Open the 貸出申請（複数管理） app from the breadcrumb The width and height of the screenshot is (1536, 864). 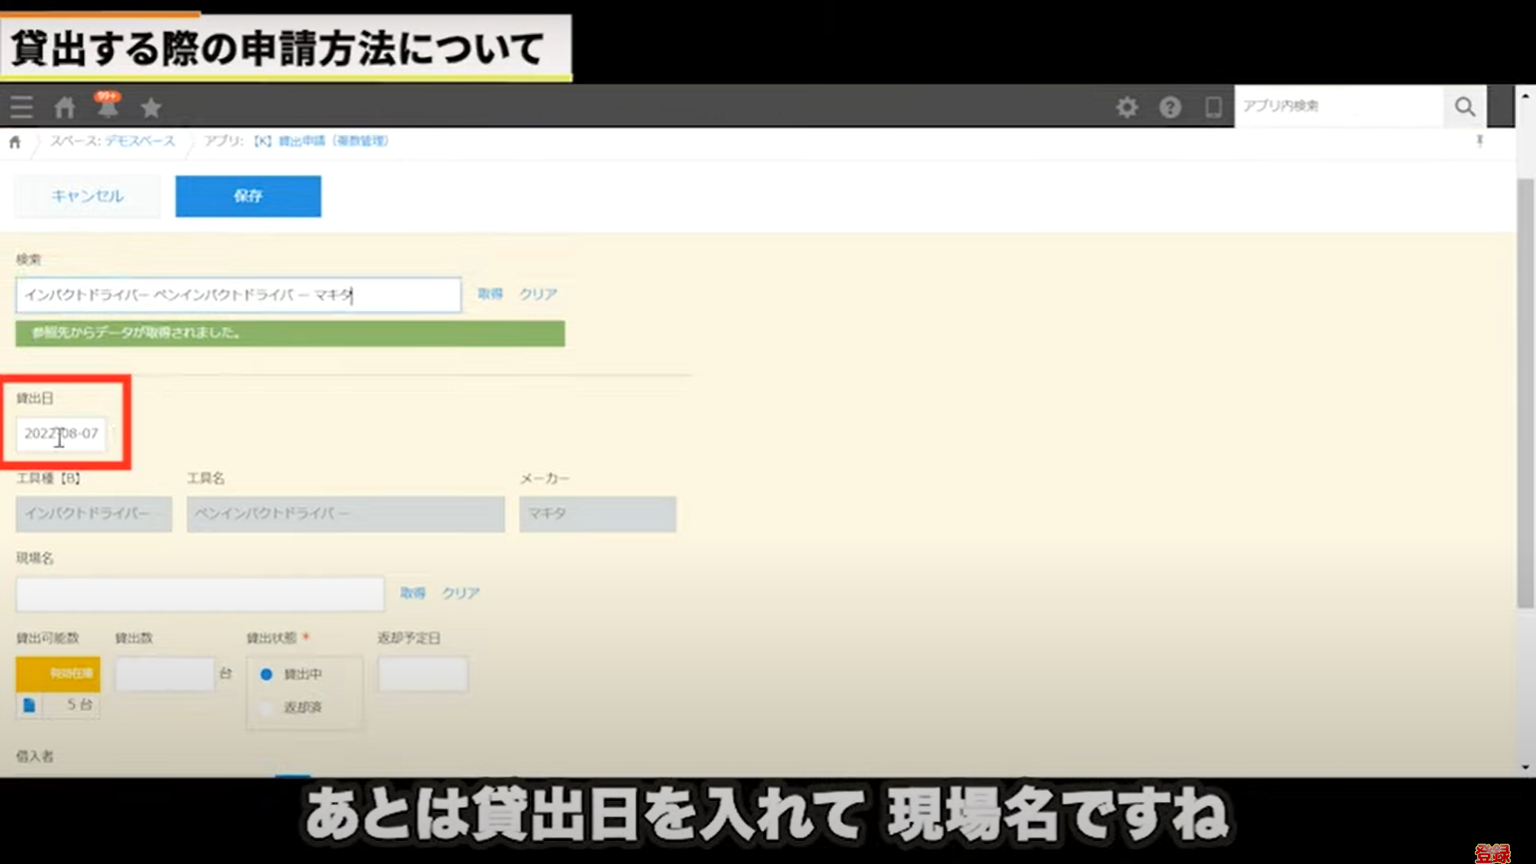coord(335,141)
